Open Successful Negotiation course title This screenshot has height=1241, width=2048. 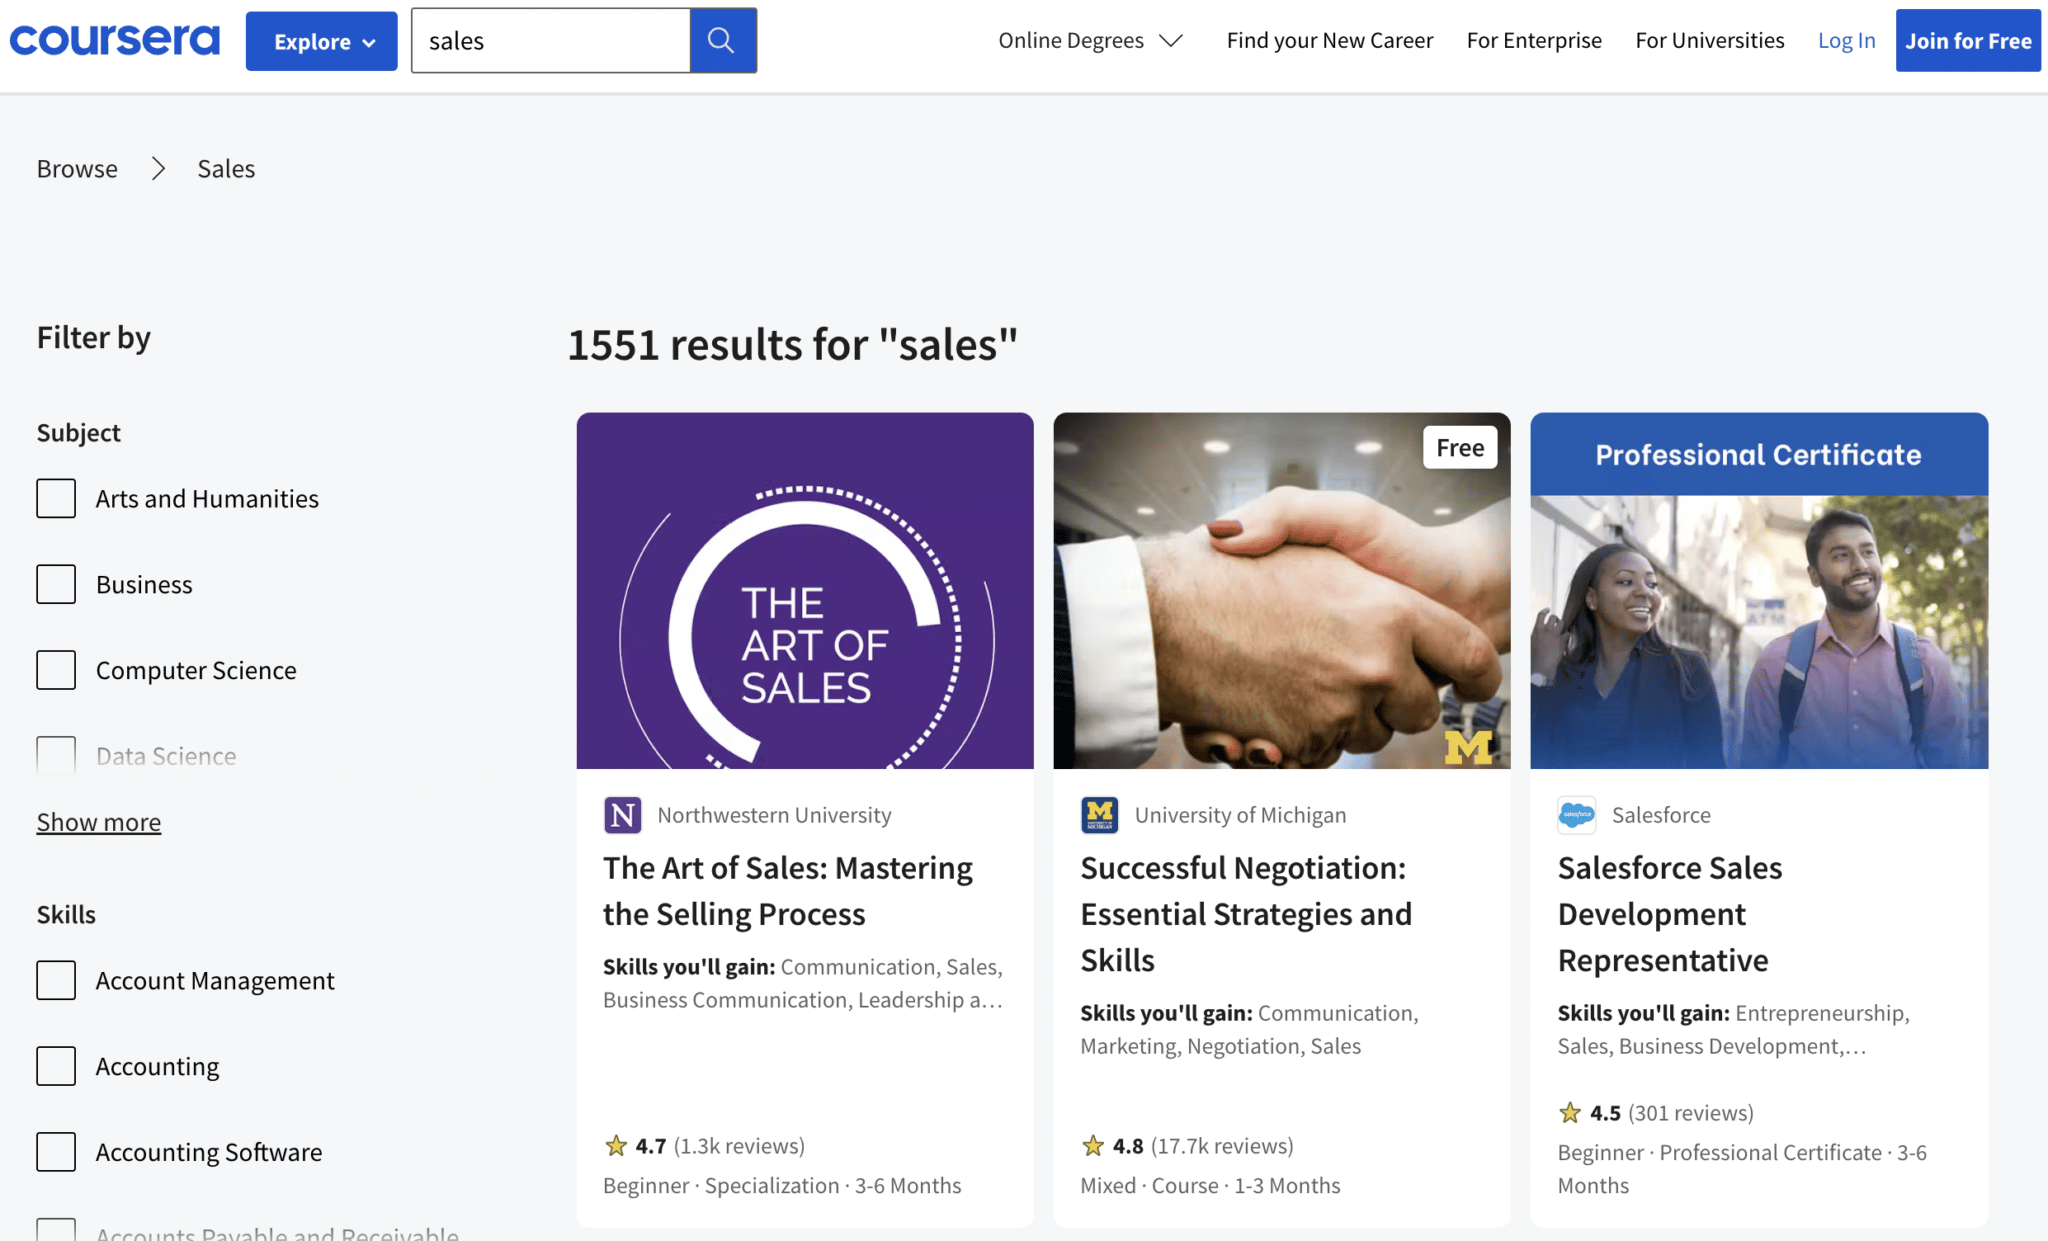pos(1246,913)
